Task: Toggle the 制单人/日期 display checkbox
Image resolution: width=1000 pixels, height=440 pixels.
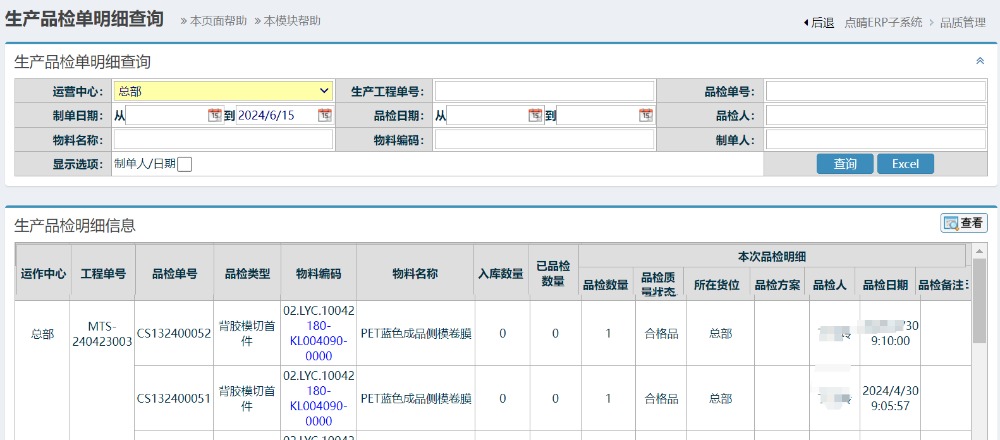Action: tap(184, 164)
